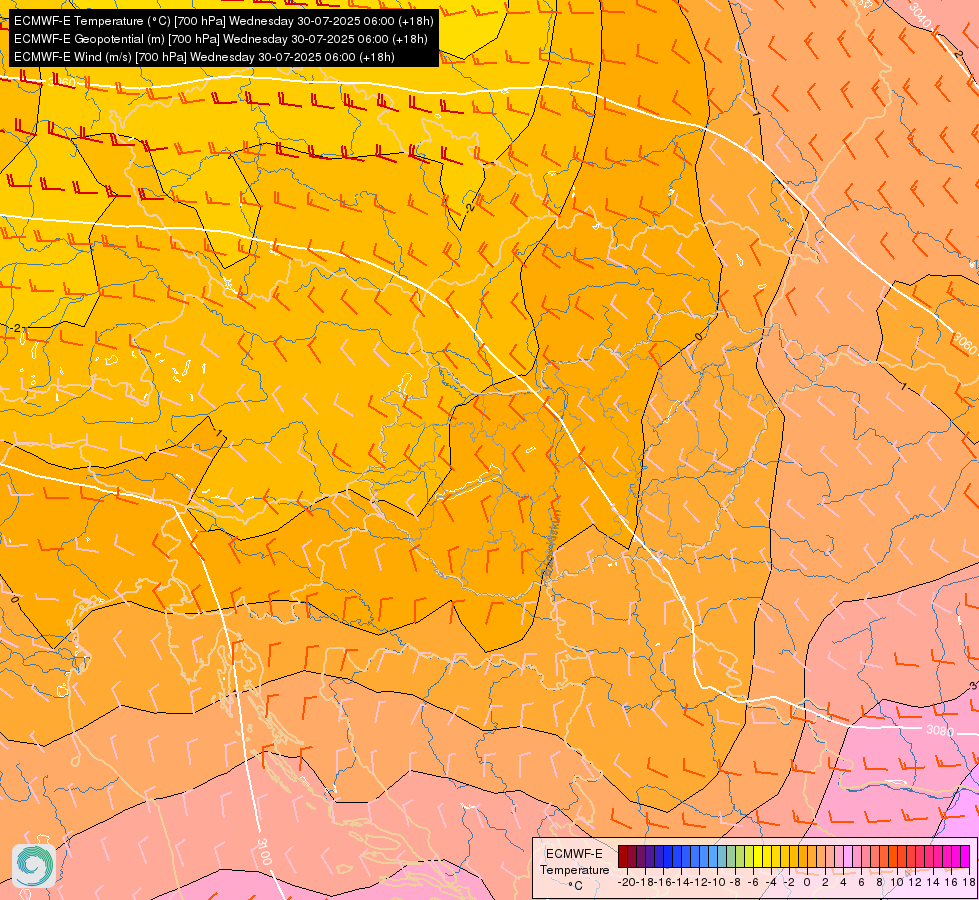Viewport: 979px width, 900px height.
Task: Click the magenta rightmost legend swatch
Action: click(965, 856)
